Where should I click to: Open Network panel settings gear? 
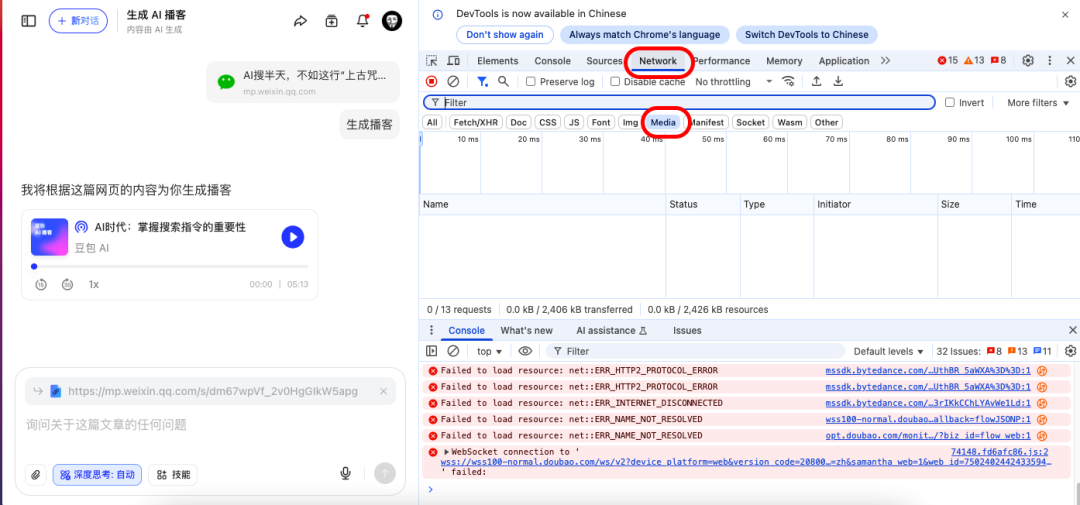[x=1070, y=81]
